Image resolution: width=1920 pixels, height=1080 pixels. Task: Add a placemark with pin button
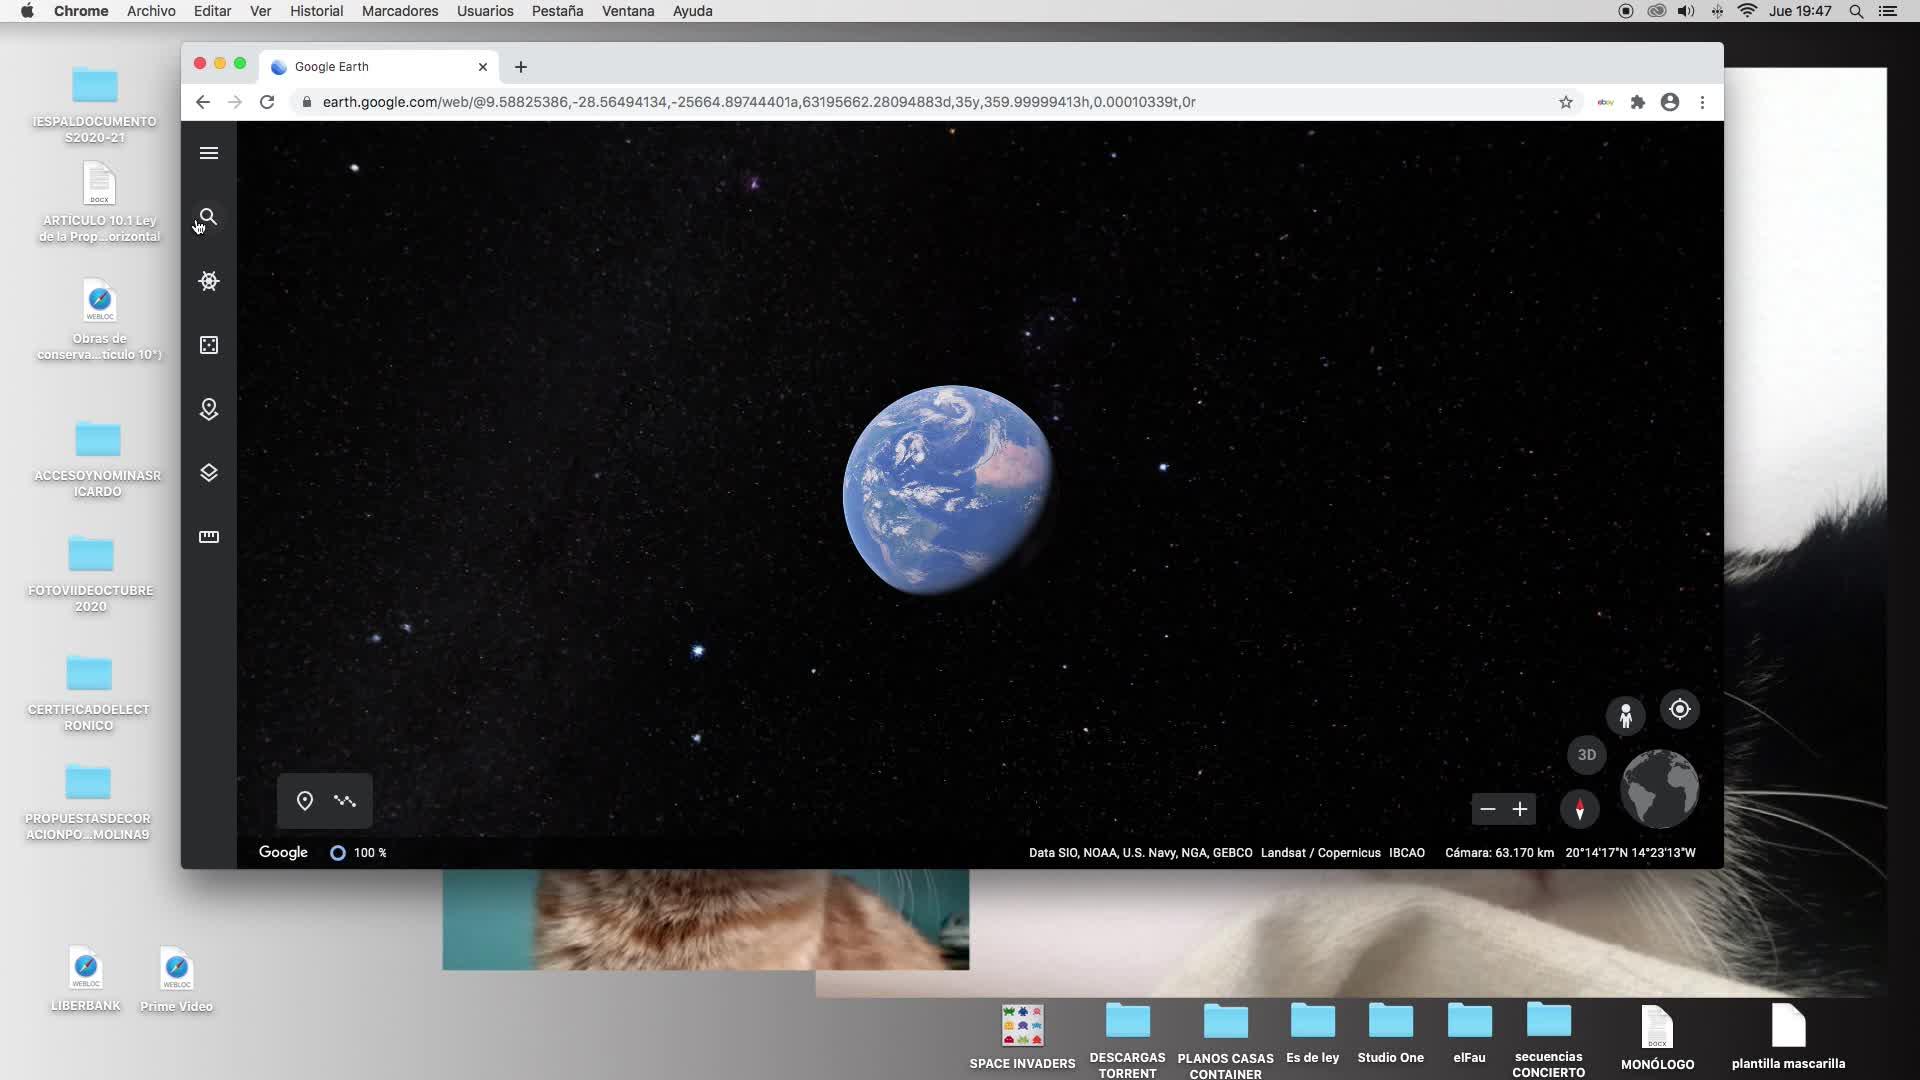point(305,801)
